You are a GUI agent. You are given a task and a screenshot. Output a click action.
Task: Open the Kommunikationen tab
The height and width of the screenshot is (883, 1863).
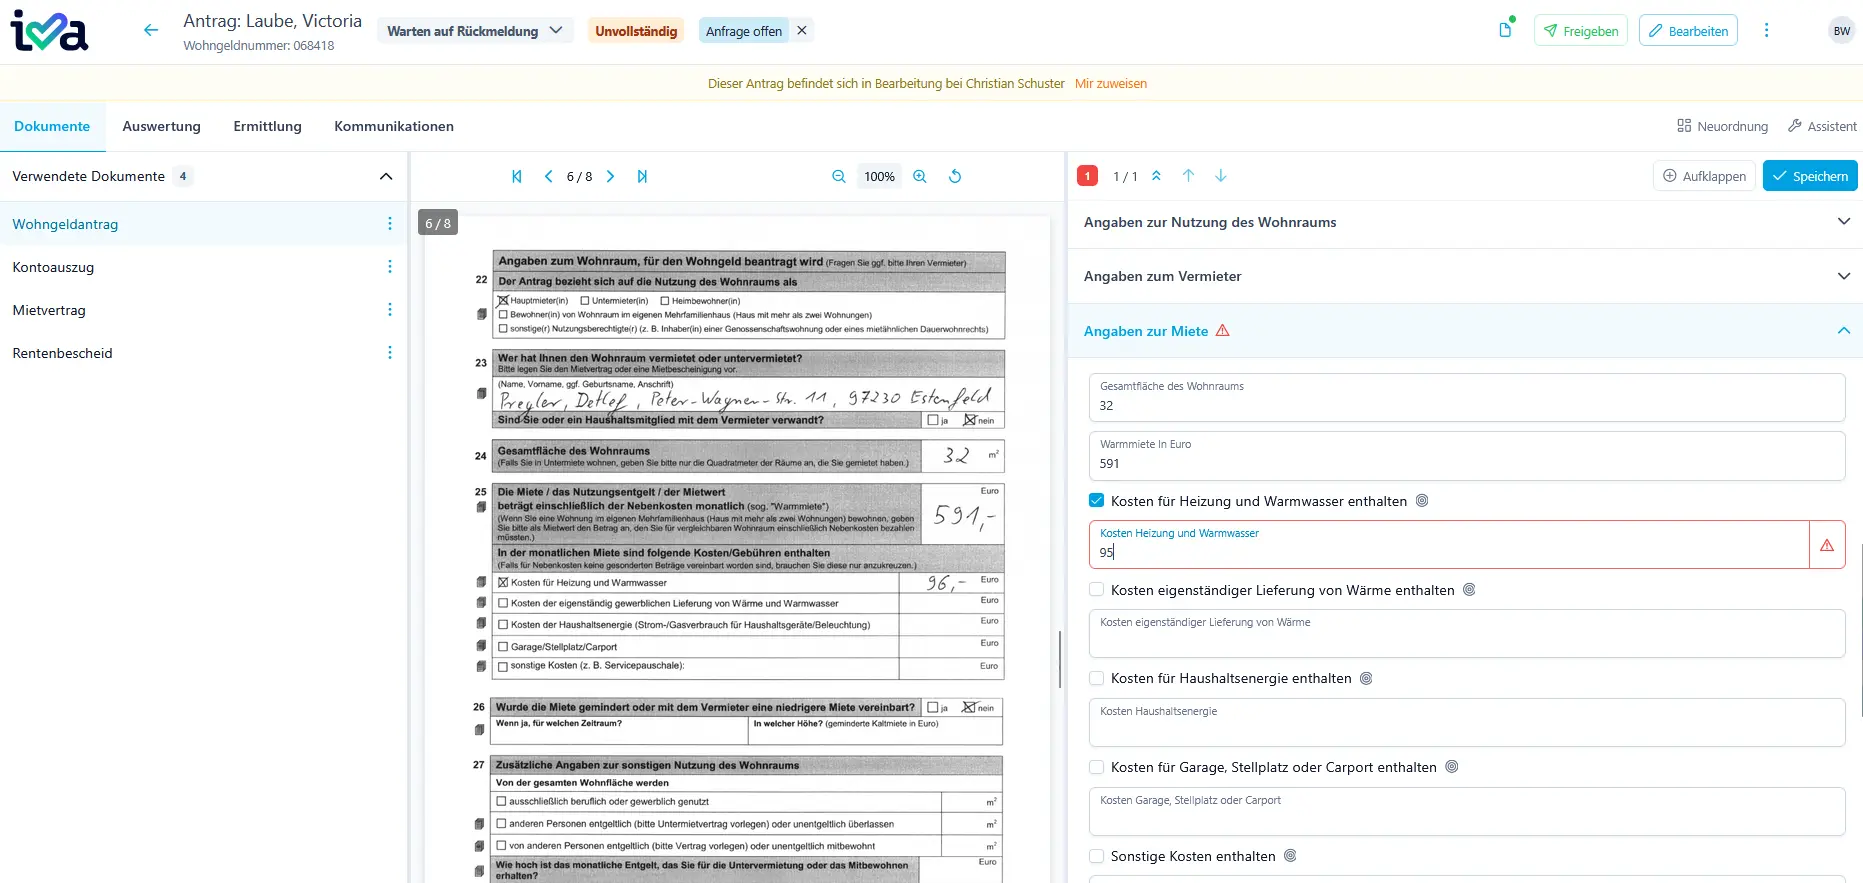(x=394, y=126)
